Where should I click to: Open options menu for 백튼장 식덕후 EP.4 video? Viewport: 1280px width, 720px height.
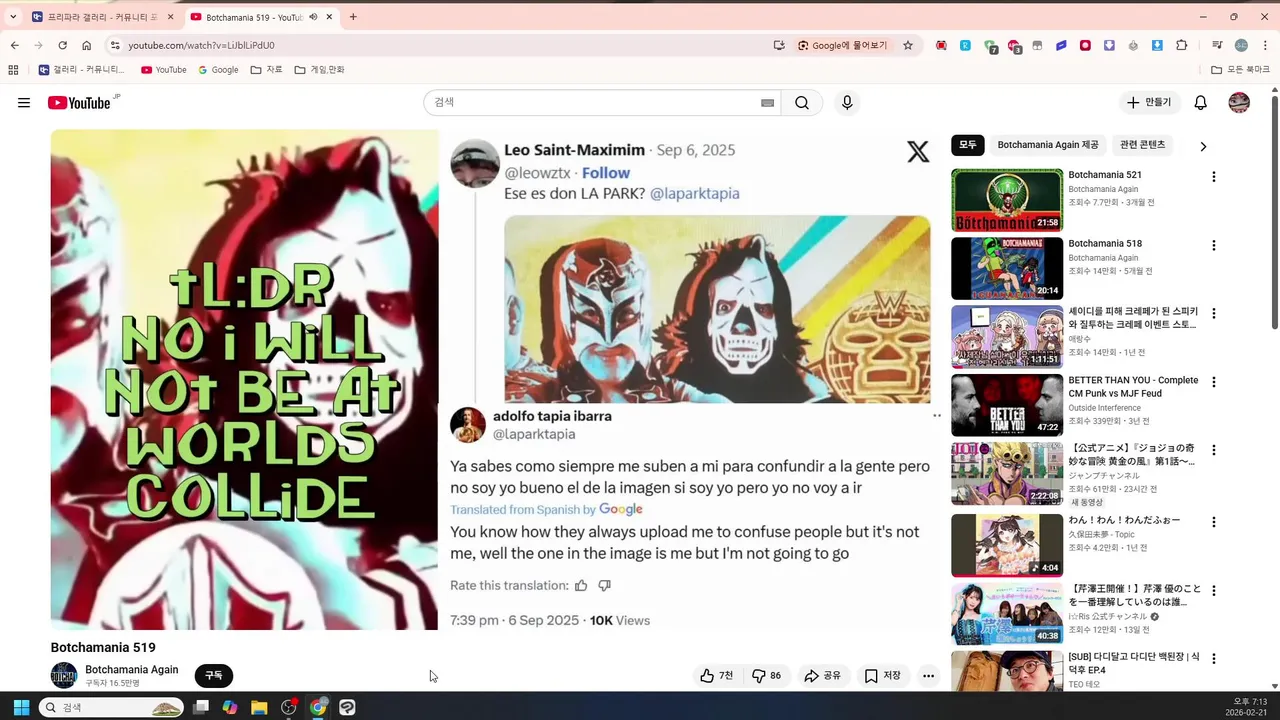click(x=1214, y=659)
